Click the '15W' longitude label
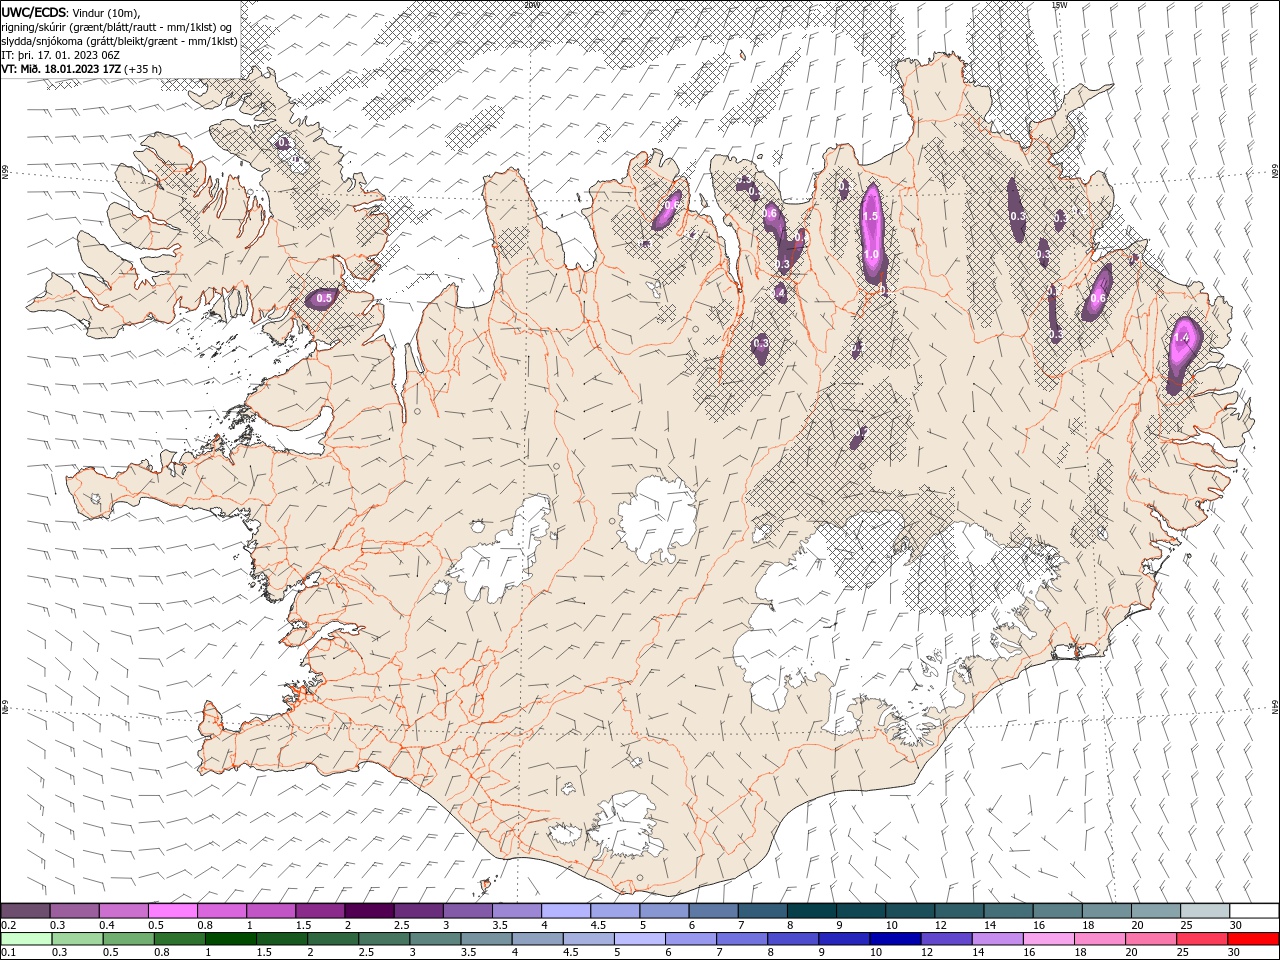1280x960 pixels. coord(1058,4)
